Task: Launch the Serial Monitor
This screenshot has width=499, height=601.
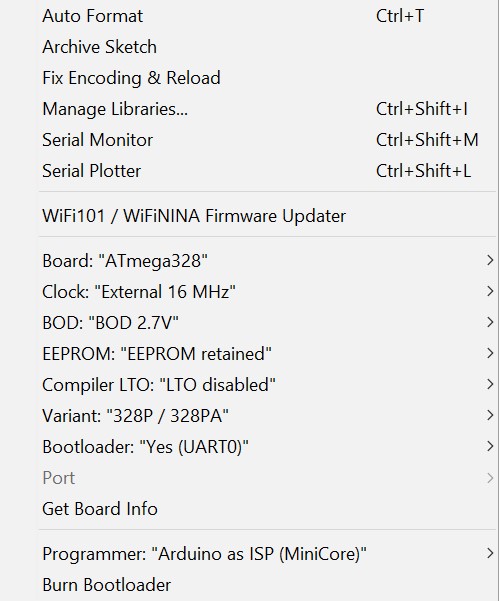Action: [x=267, y=140]
